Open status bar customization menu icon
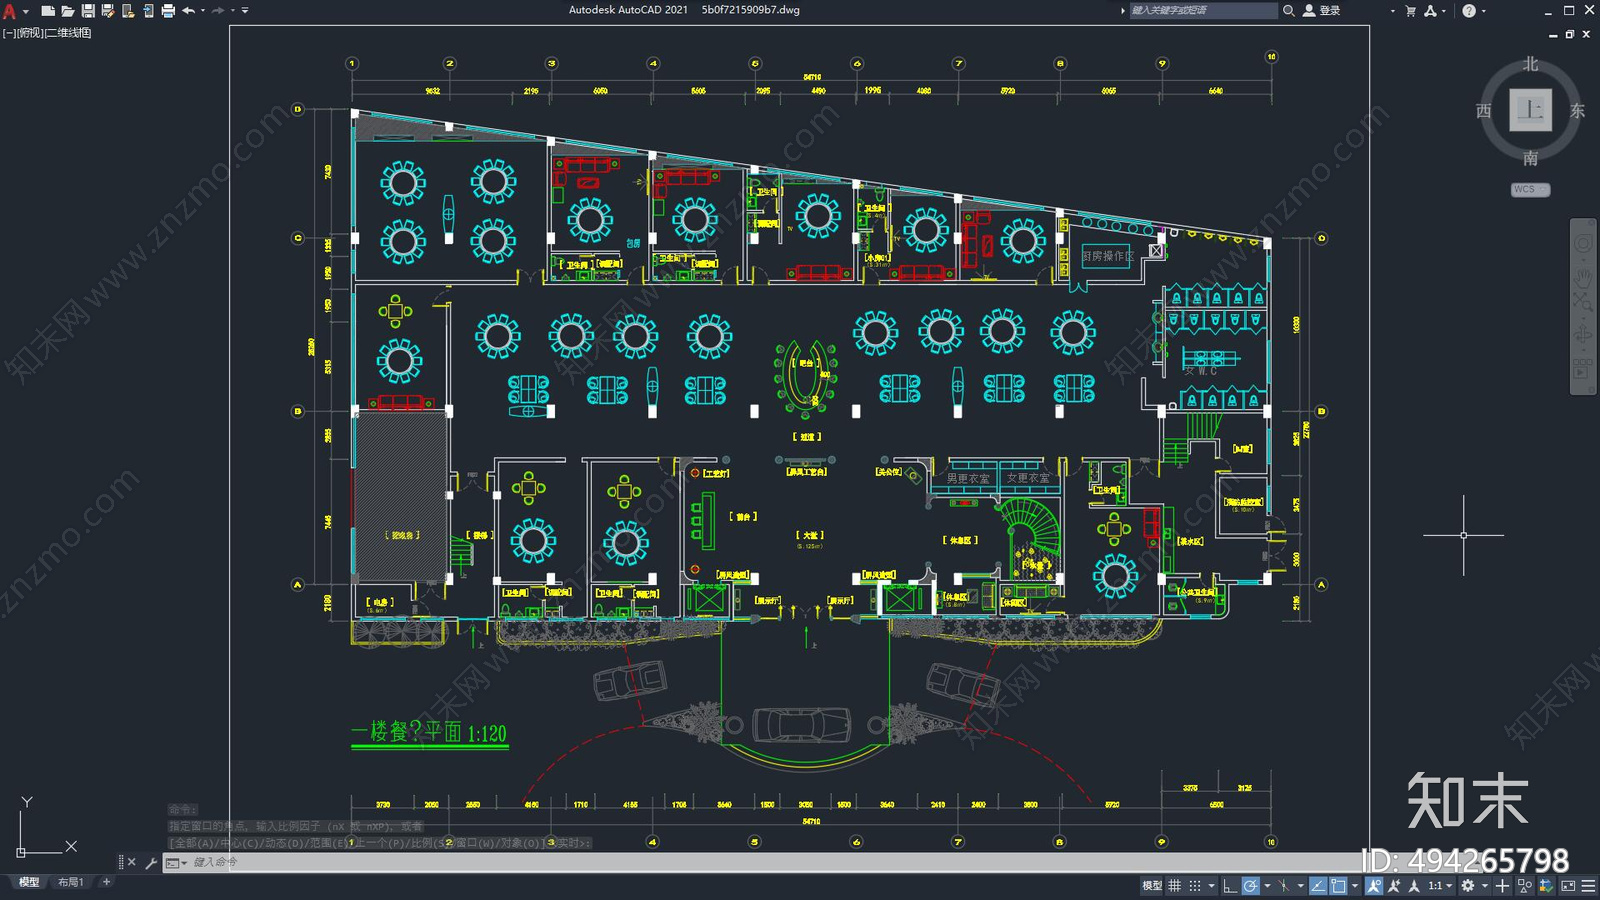 1588,886
